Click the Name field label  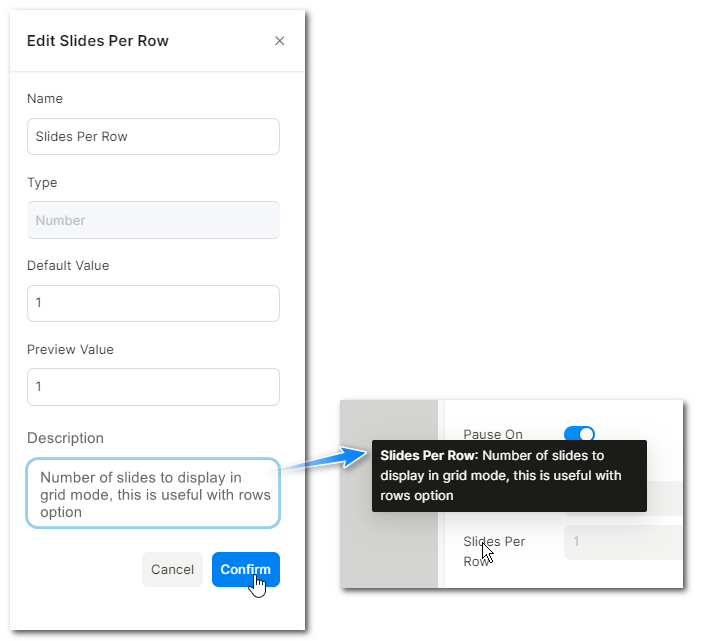45,99
